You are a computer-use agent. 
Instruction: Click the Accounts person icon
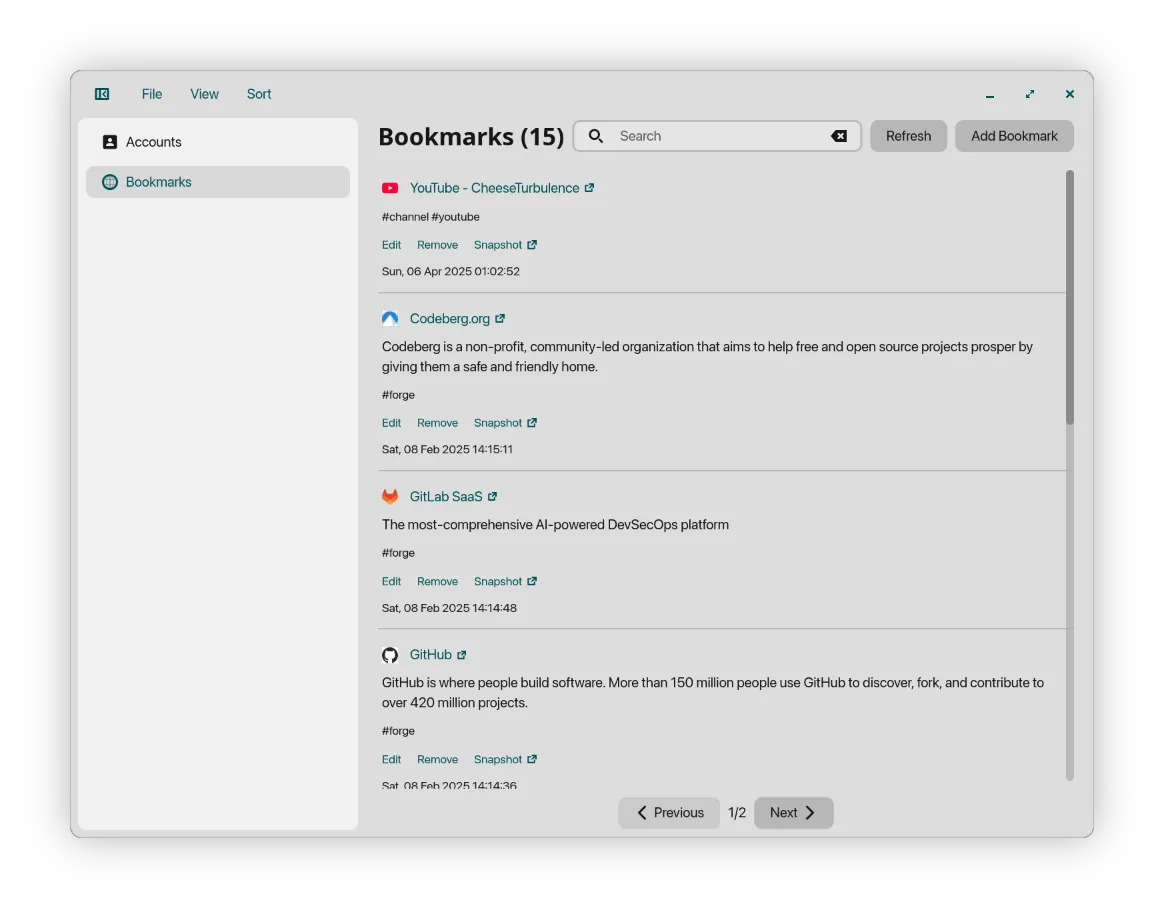click(110, 142)
